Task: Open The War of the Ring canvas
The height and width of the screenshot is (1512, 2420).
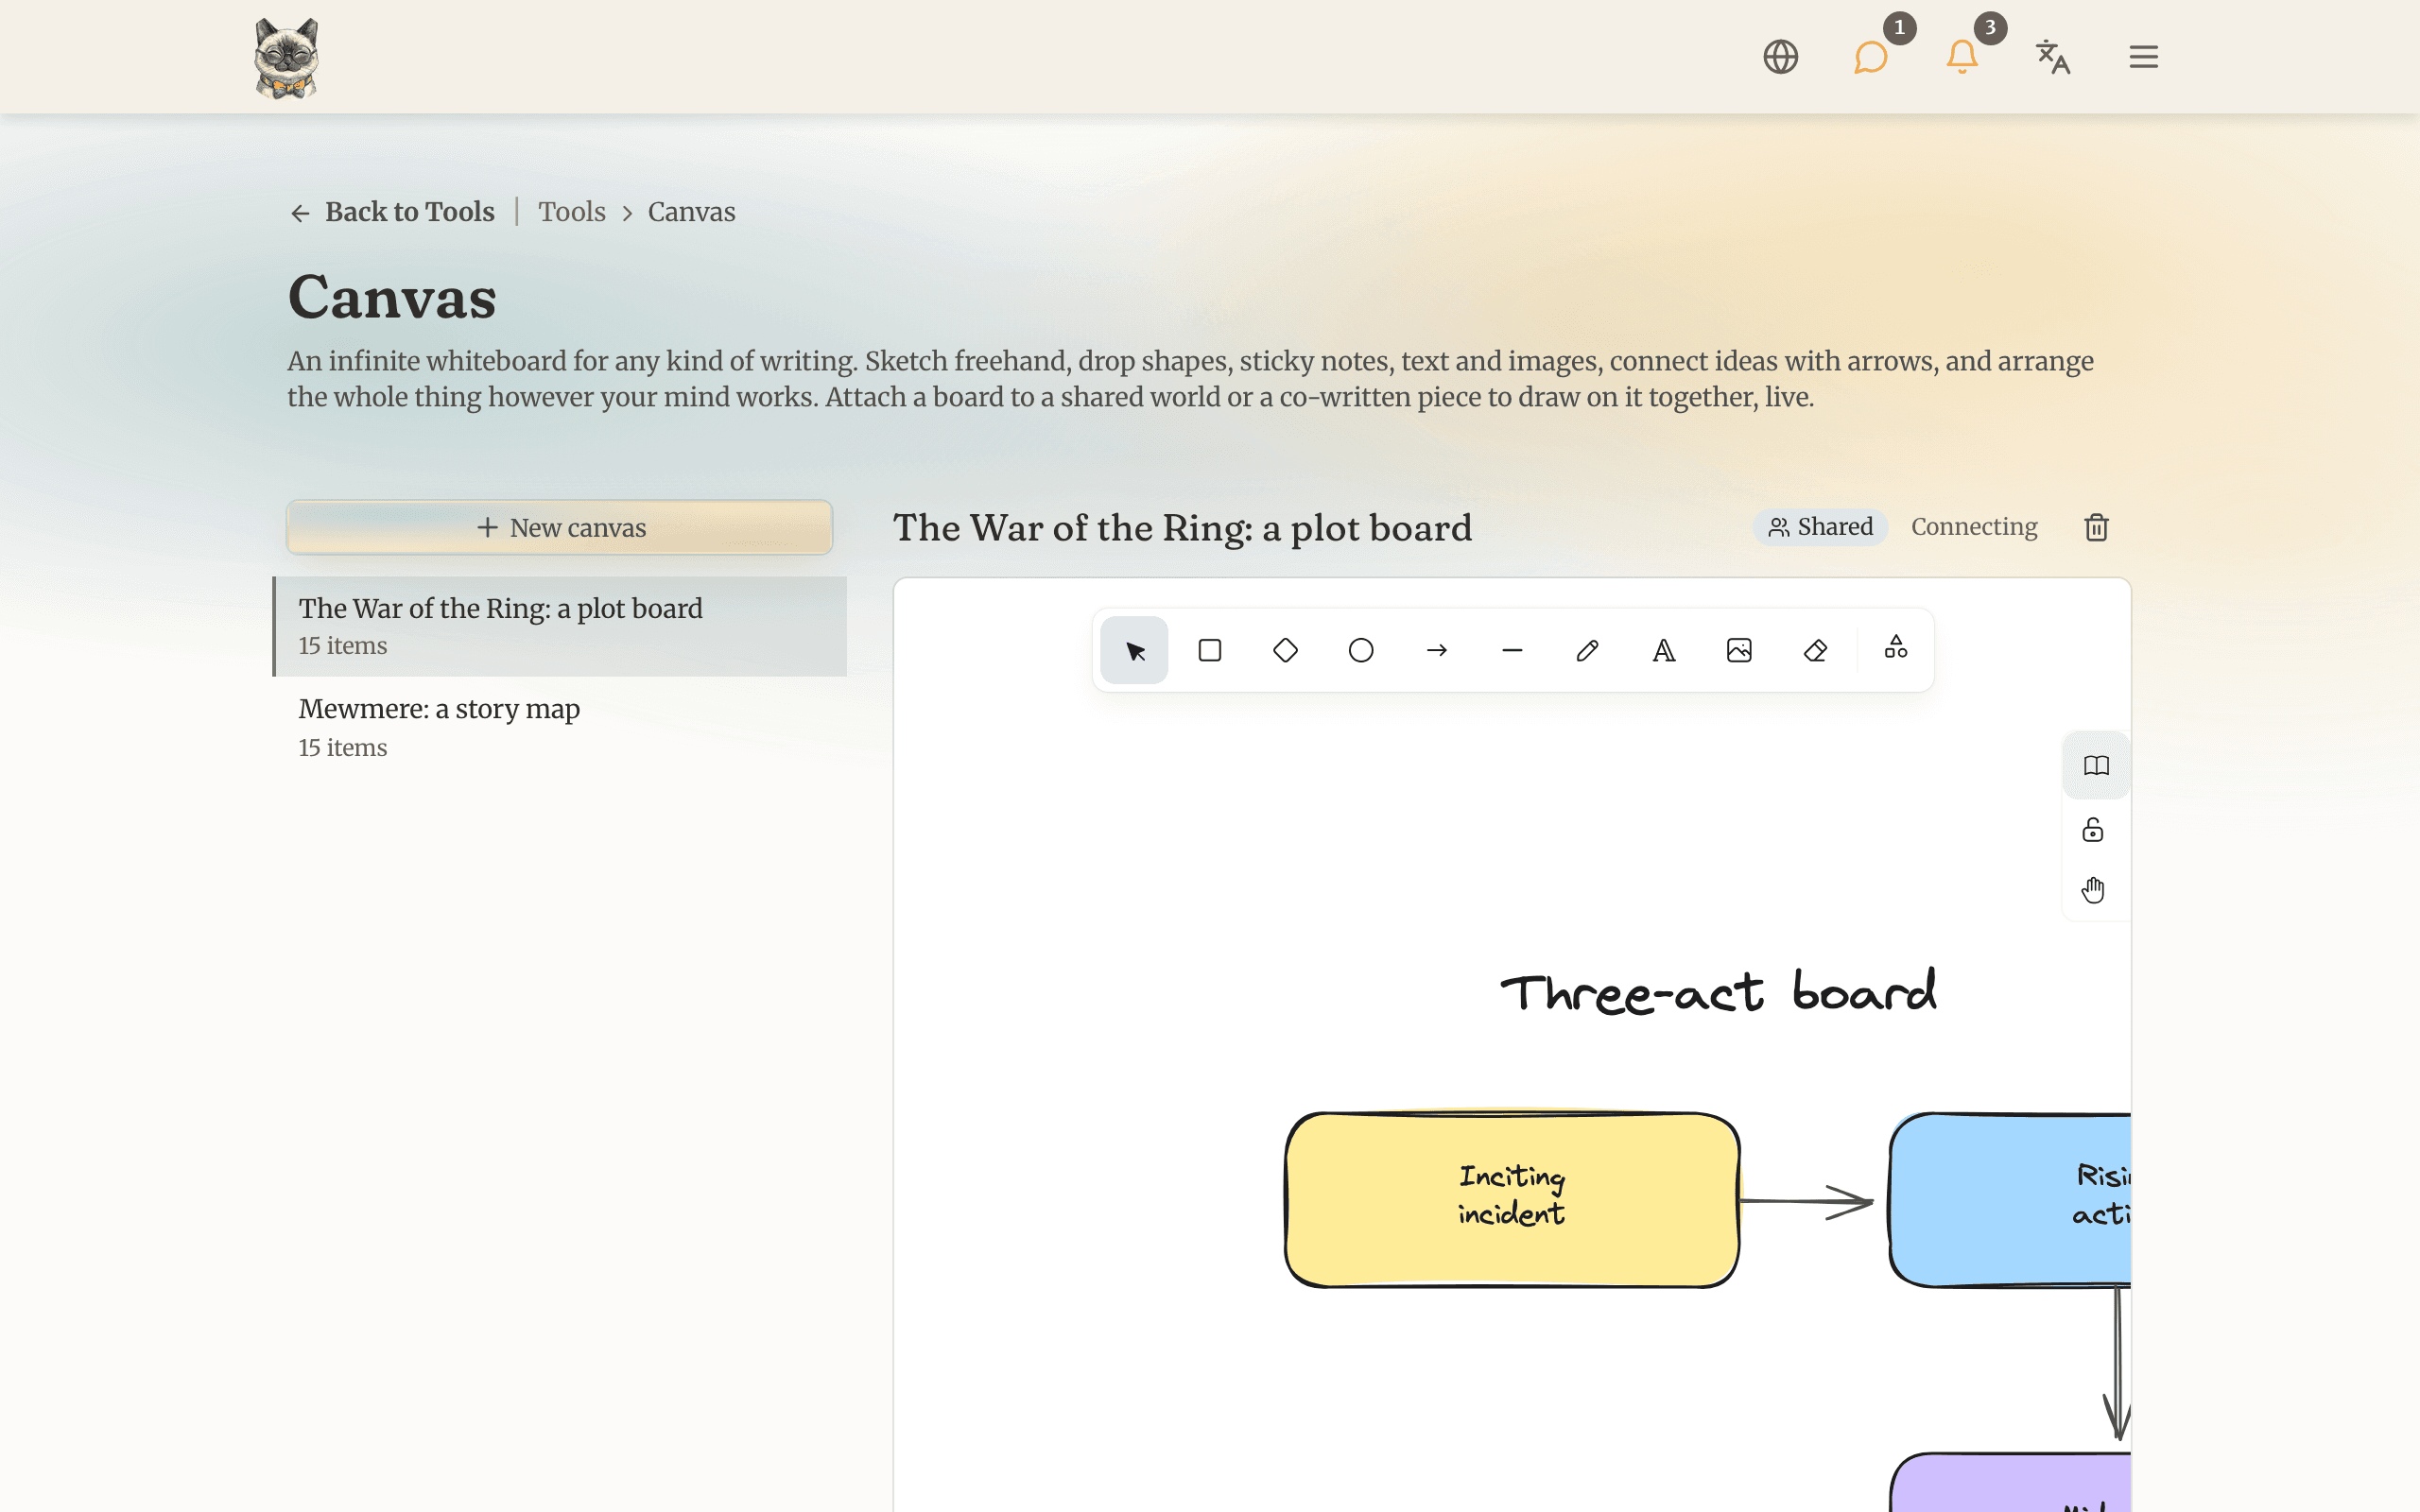Action: pyautogui.click(x=560, y=626)
